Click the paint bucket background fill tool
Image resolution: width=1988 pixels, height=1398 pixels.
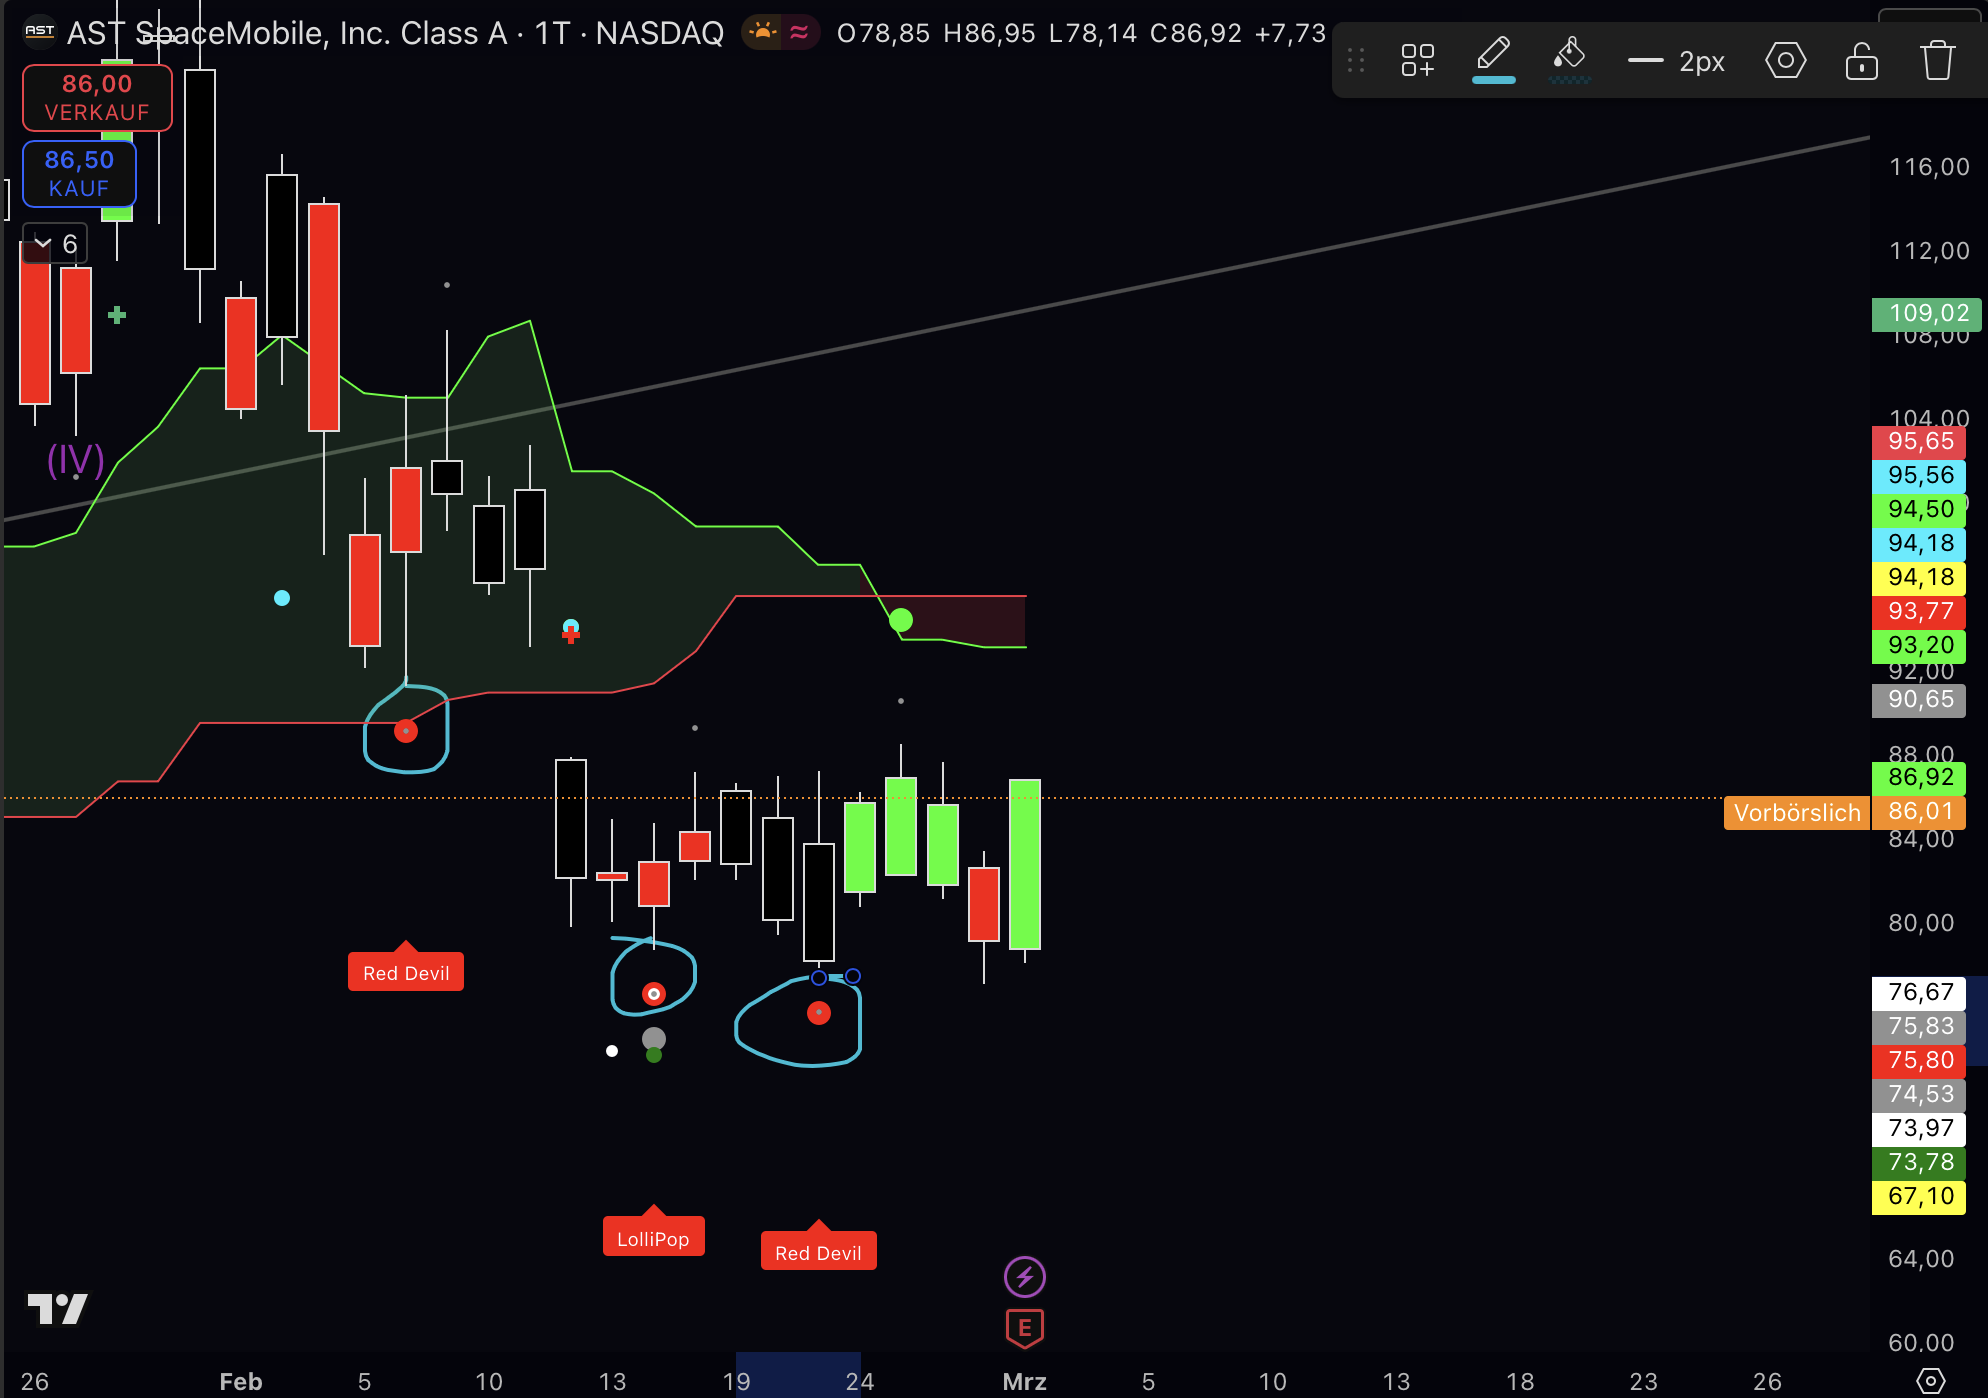click(x=1569, y=53)
